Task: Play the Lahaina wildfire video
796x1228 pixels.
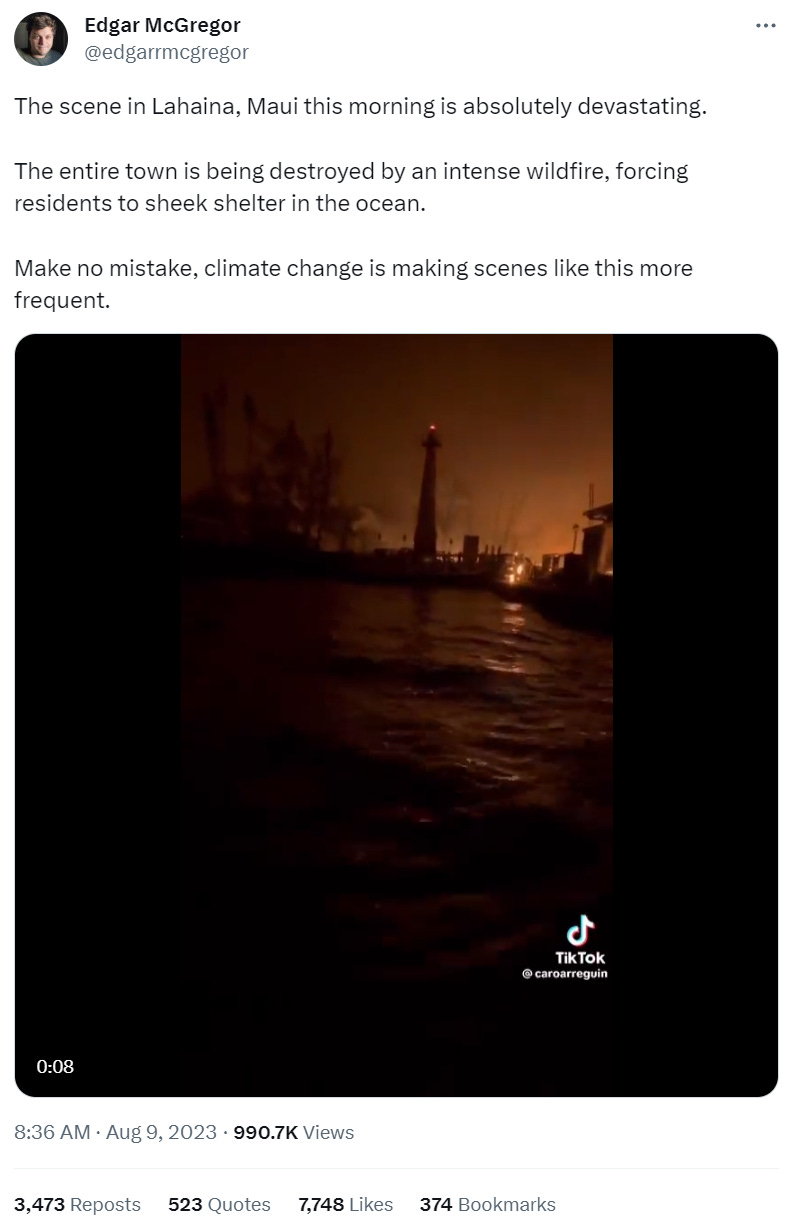Action: pyautogui.click(x=397, y=715)
